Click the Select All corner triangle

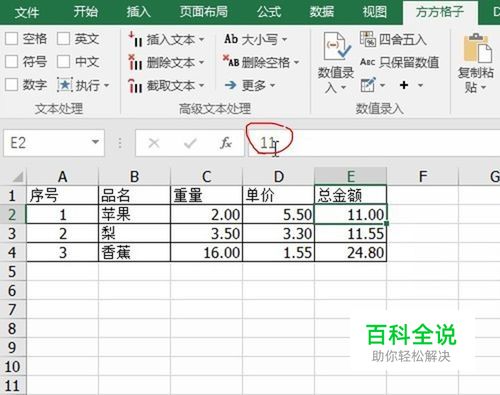pos(17,177)
